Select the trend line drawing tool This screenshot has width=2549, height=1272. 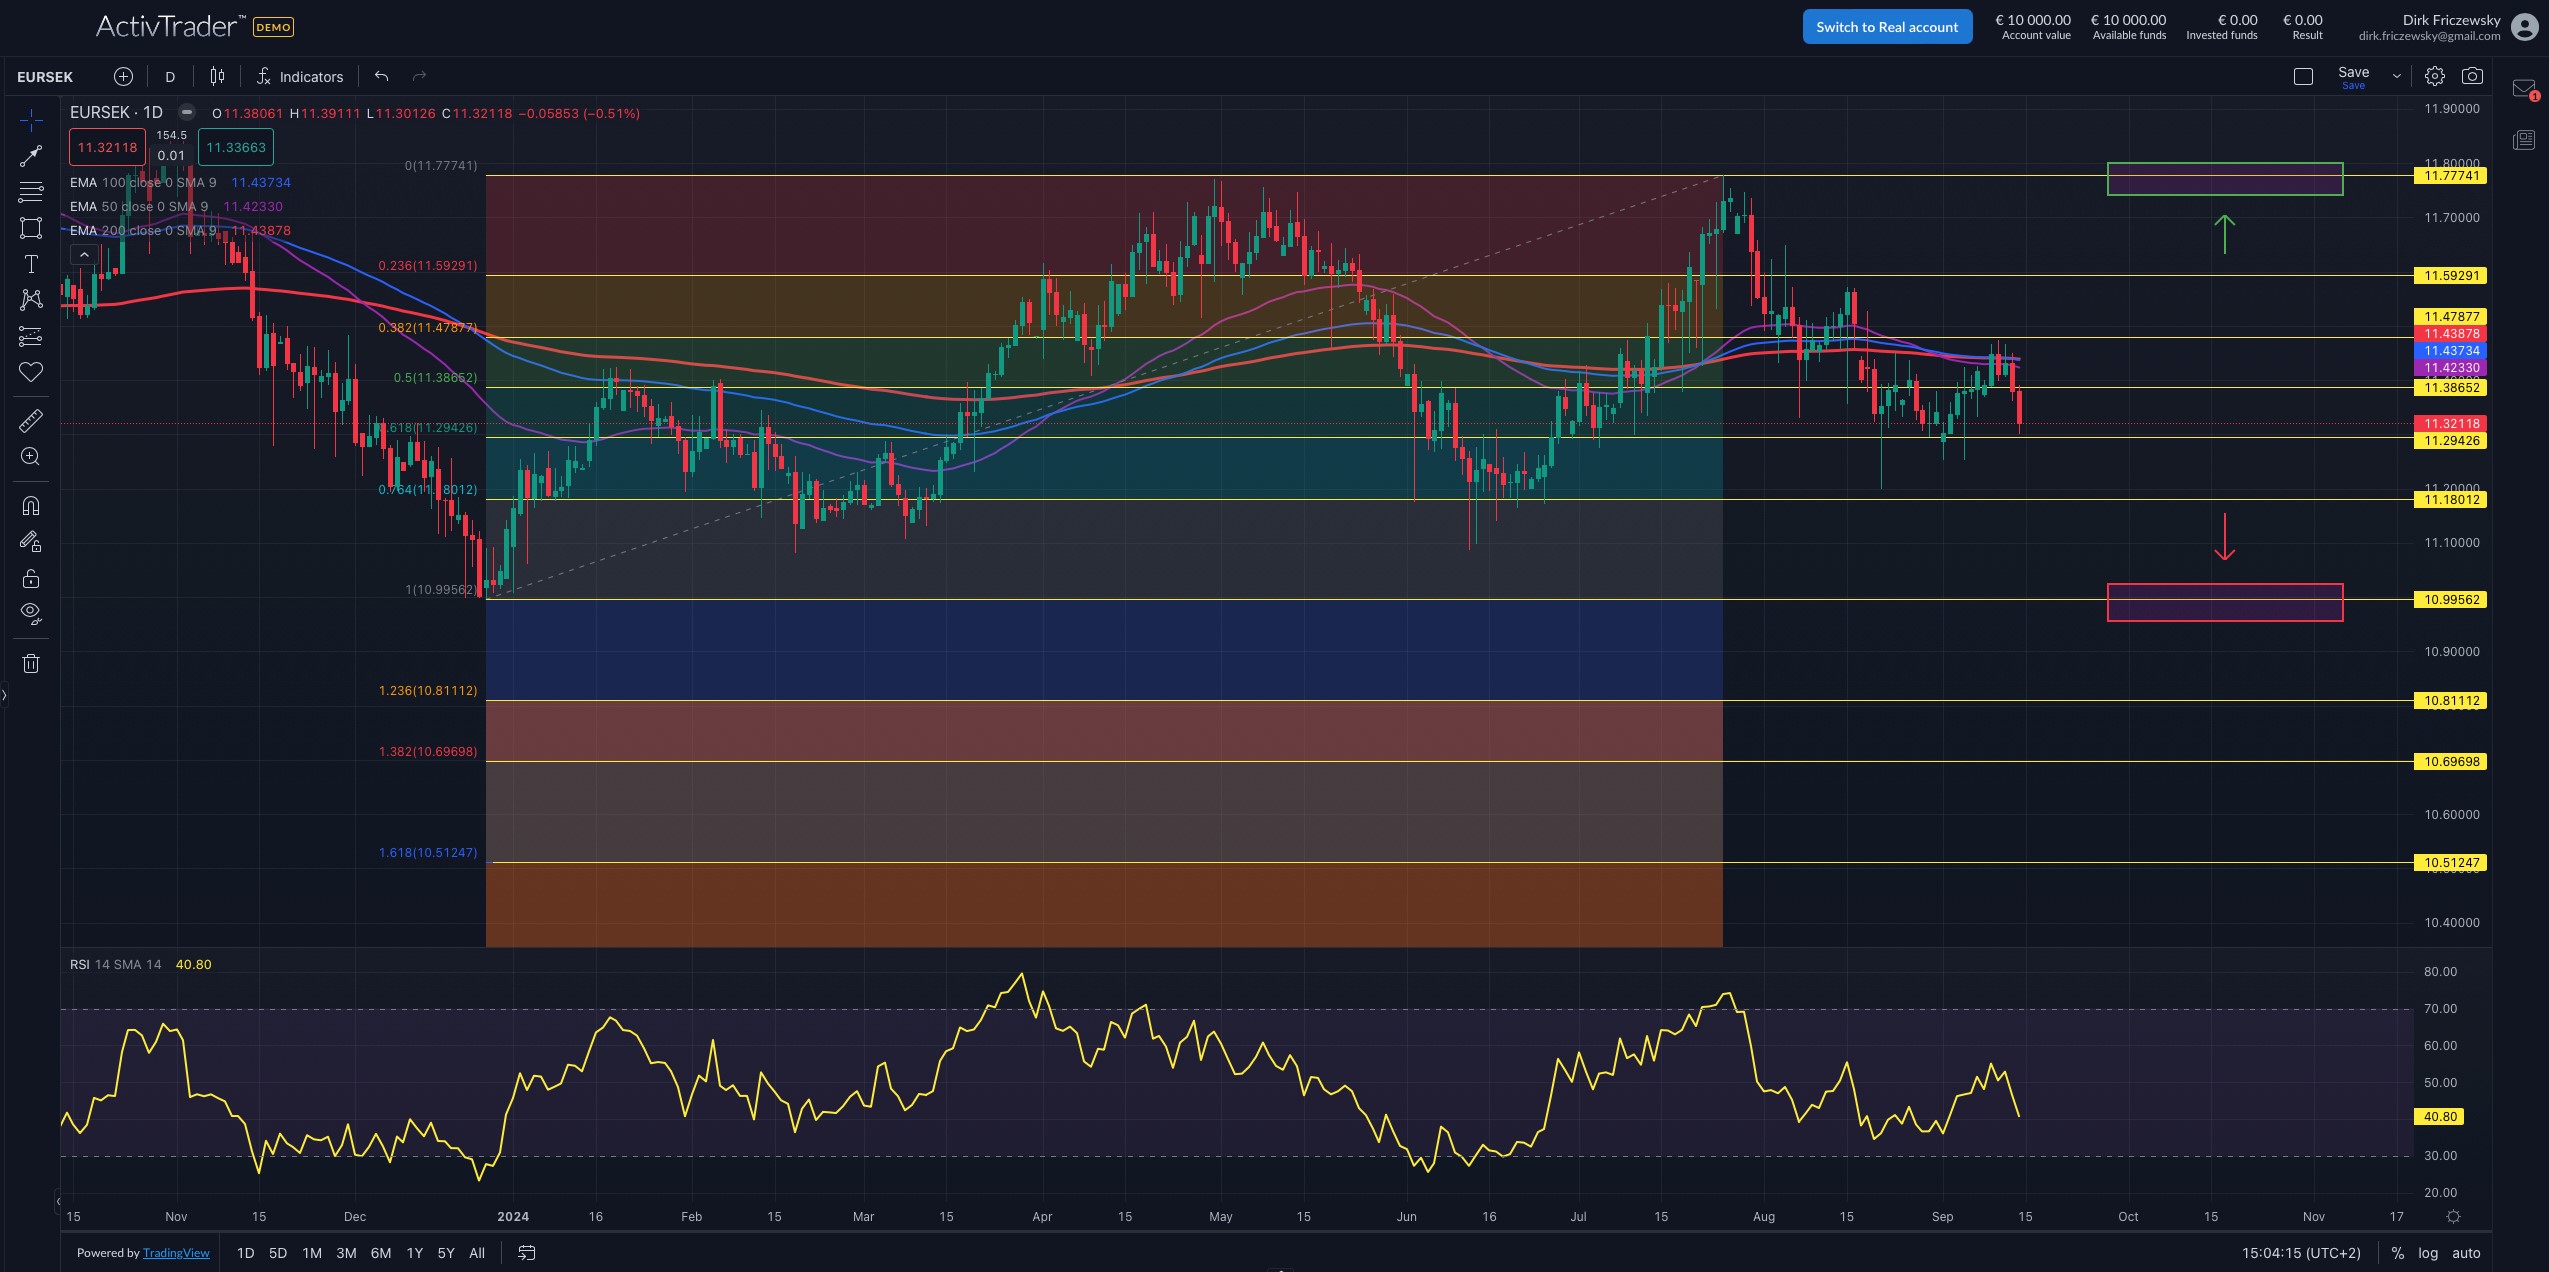click(31, 156)
